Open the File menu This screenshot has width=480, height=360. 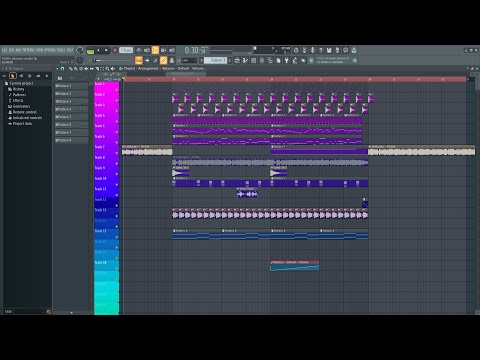[x=5, y=50]
